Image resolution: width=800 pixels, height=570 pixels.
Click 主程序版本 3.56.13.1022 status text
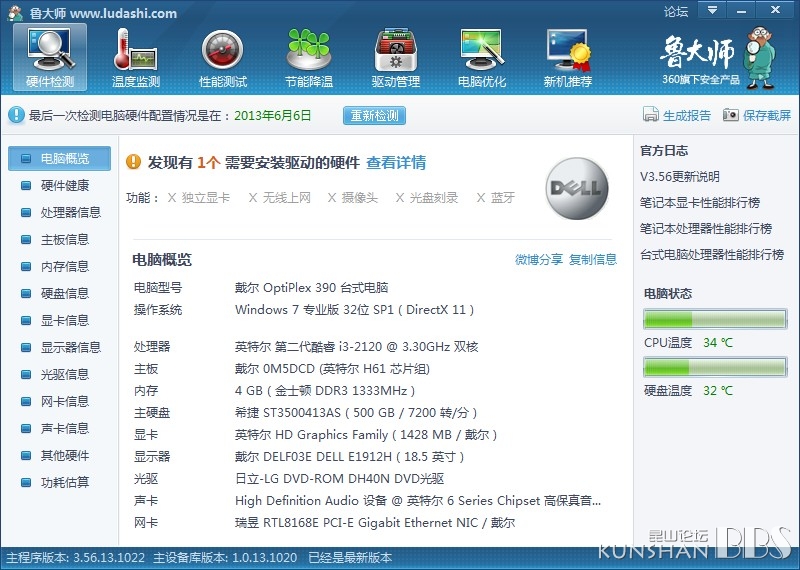[x=76, y=558]
